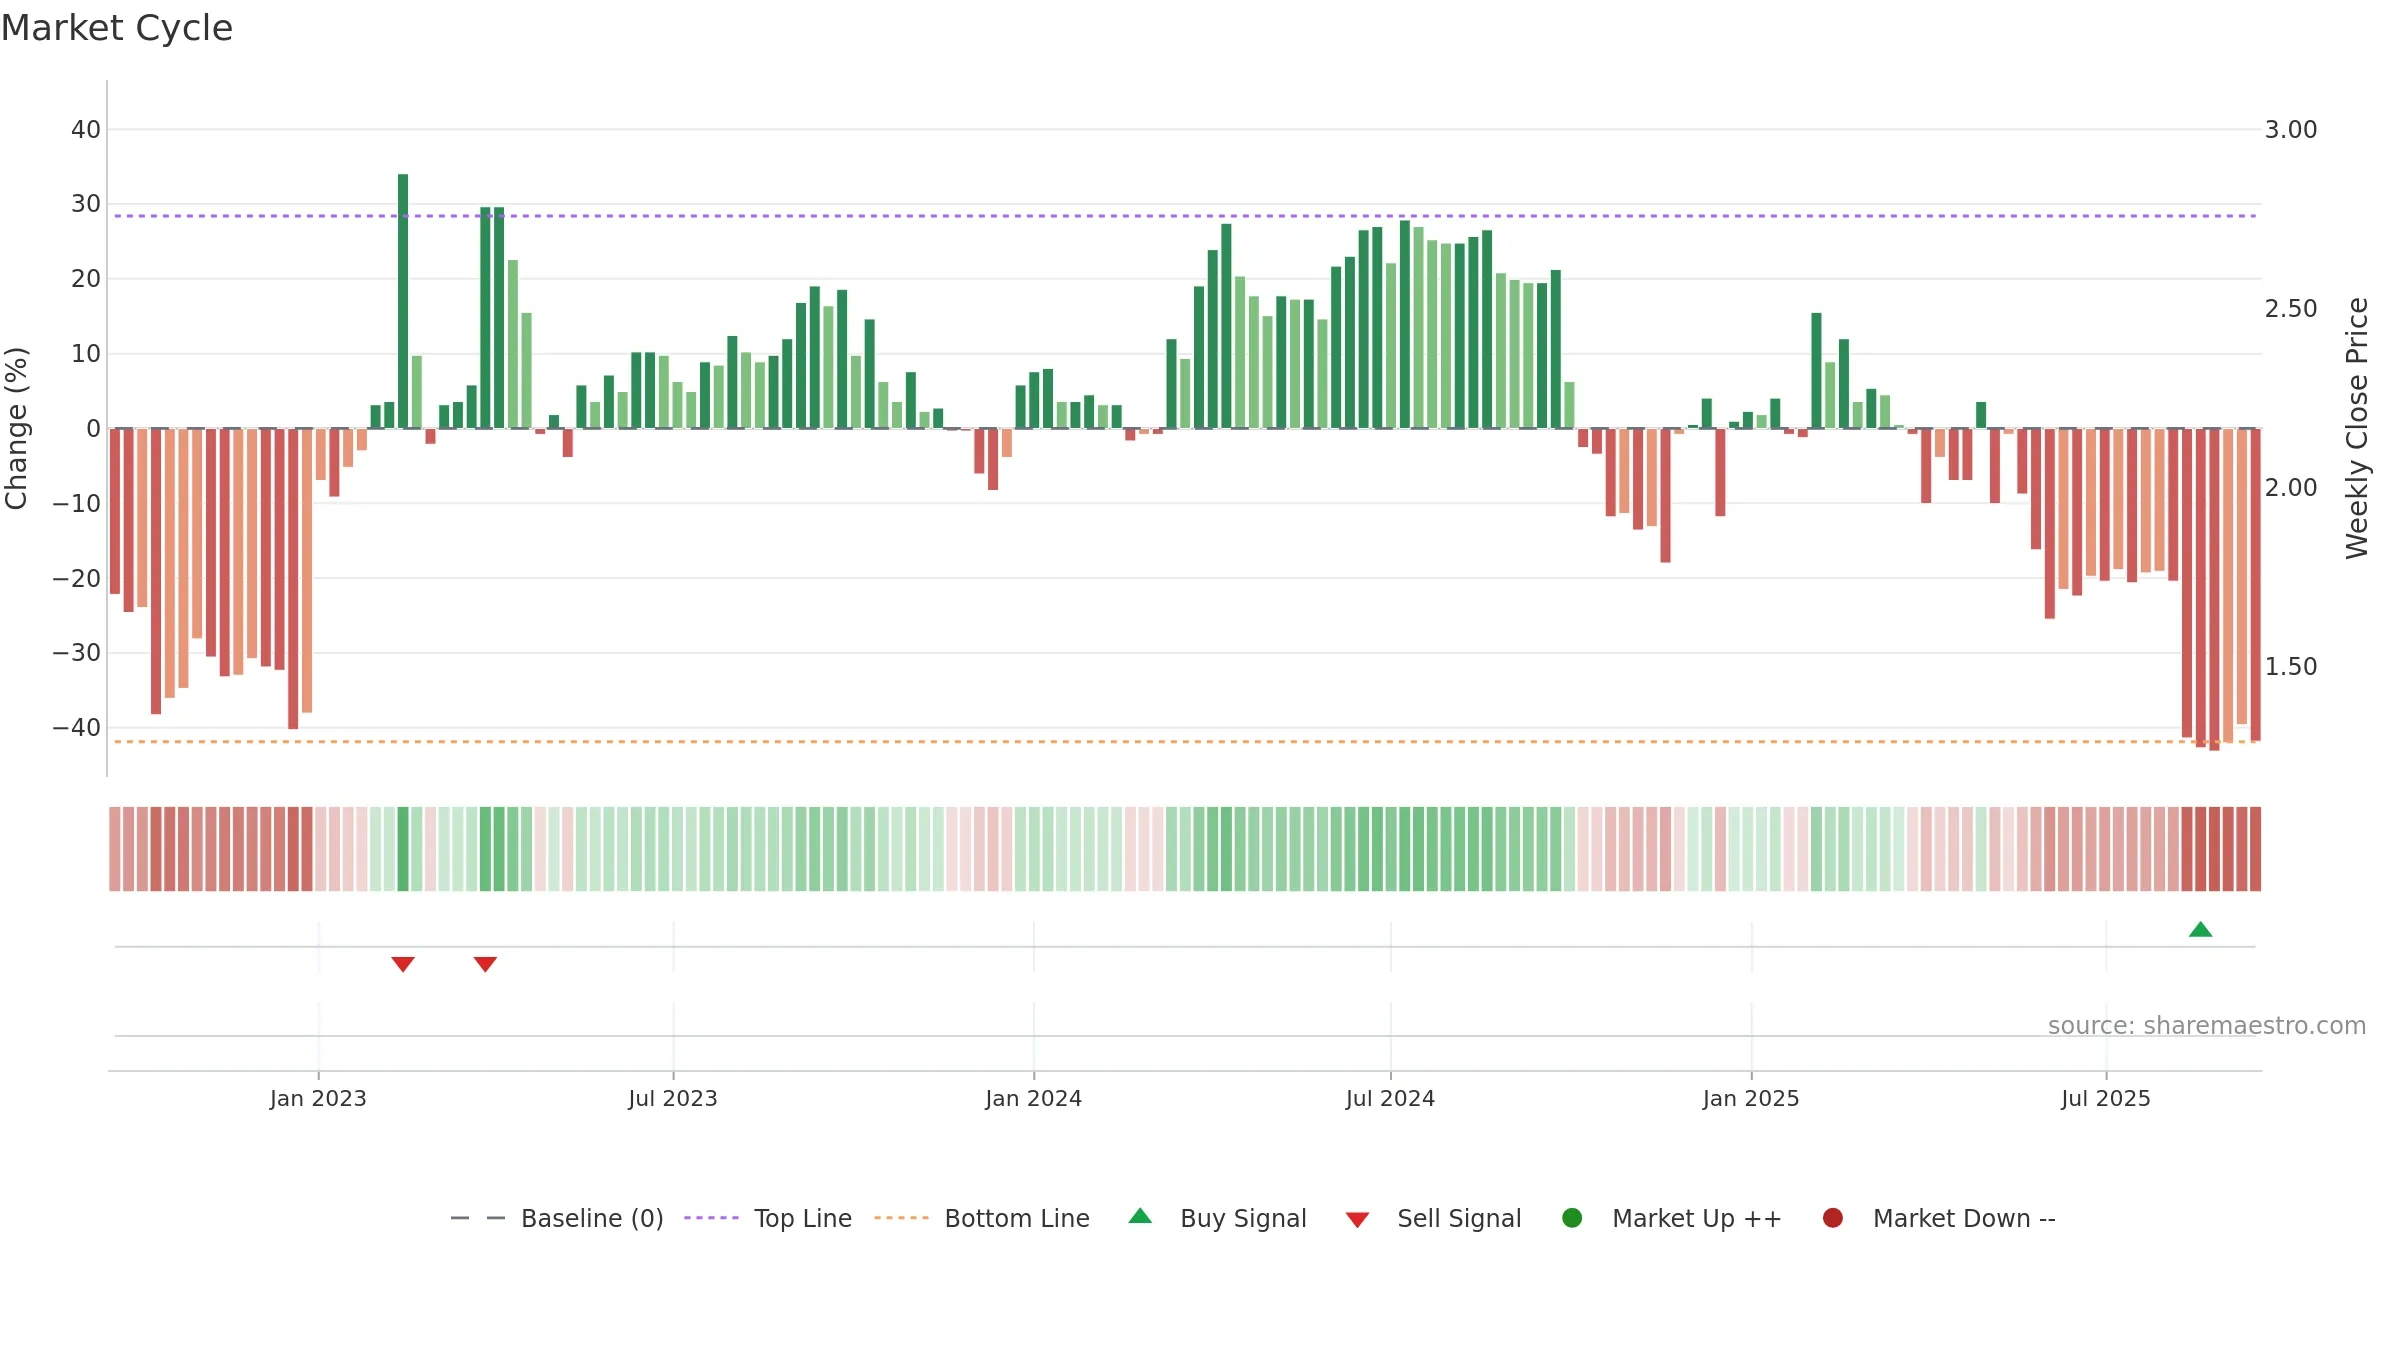Viewport: 2400px width, 1350px height.
Task: Click the 40 left axis tick label
Action: click(86, 130)
